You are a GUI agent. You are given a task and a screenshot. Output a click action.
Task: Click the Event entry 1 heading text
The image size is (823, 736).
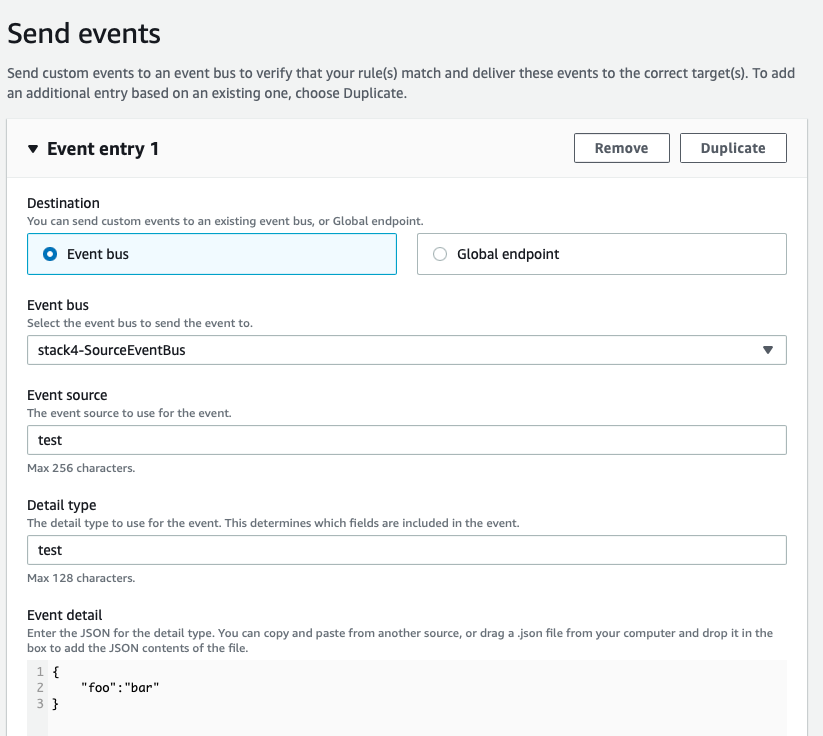click(103, 149)
